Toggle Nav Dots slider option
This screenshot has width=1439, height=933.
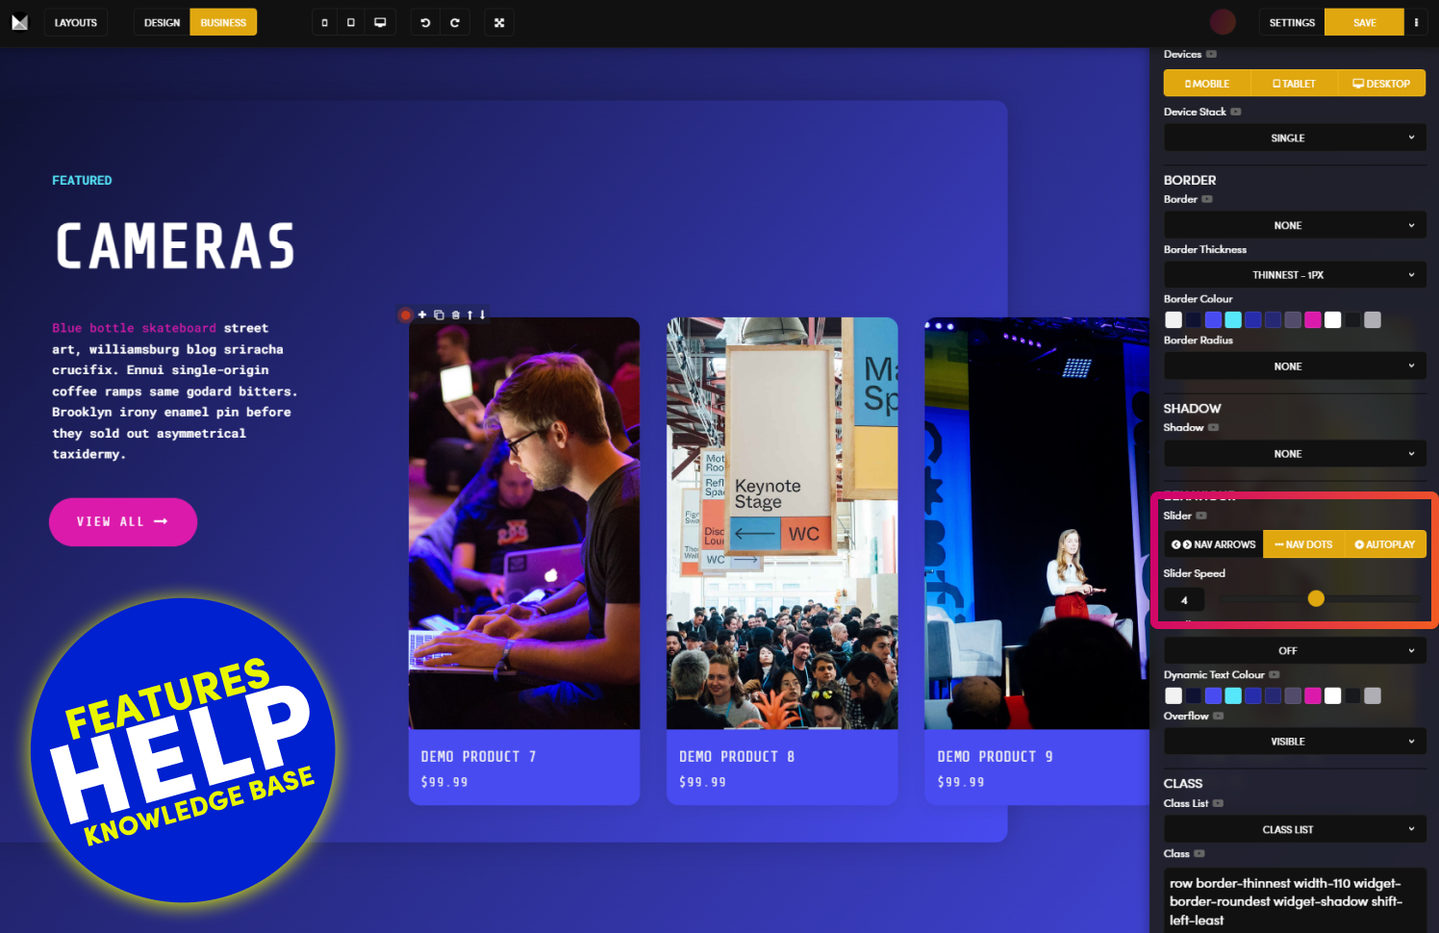click(x=1303, y=544)
